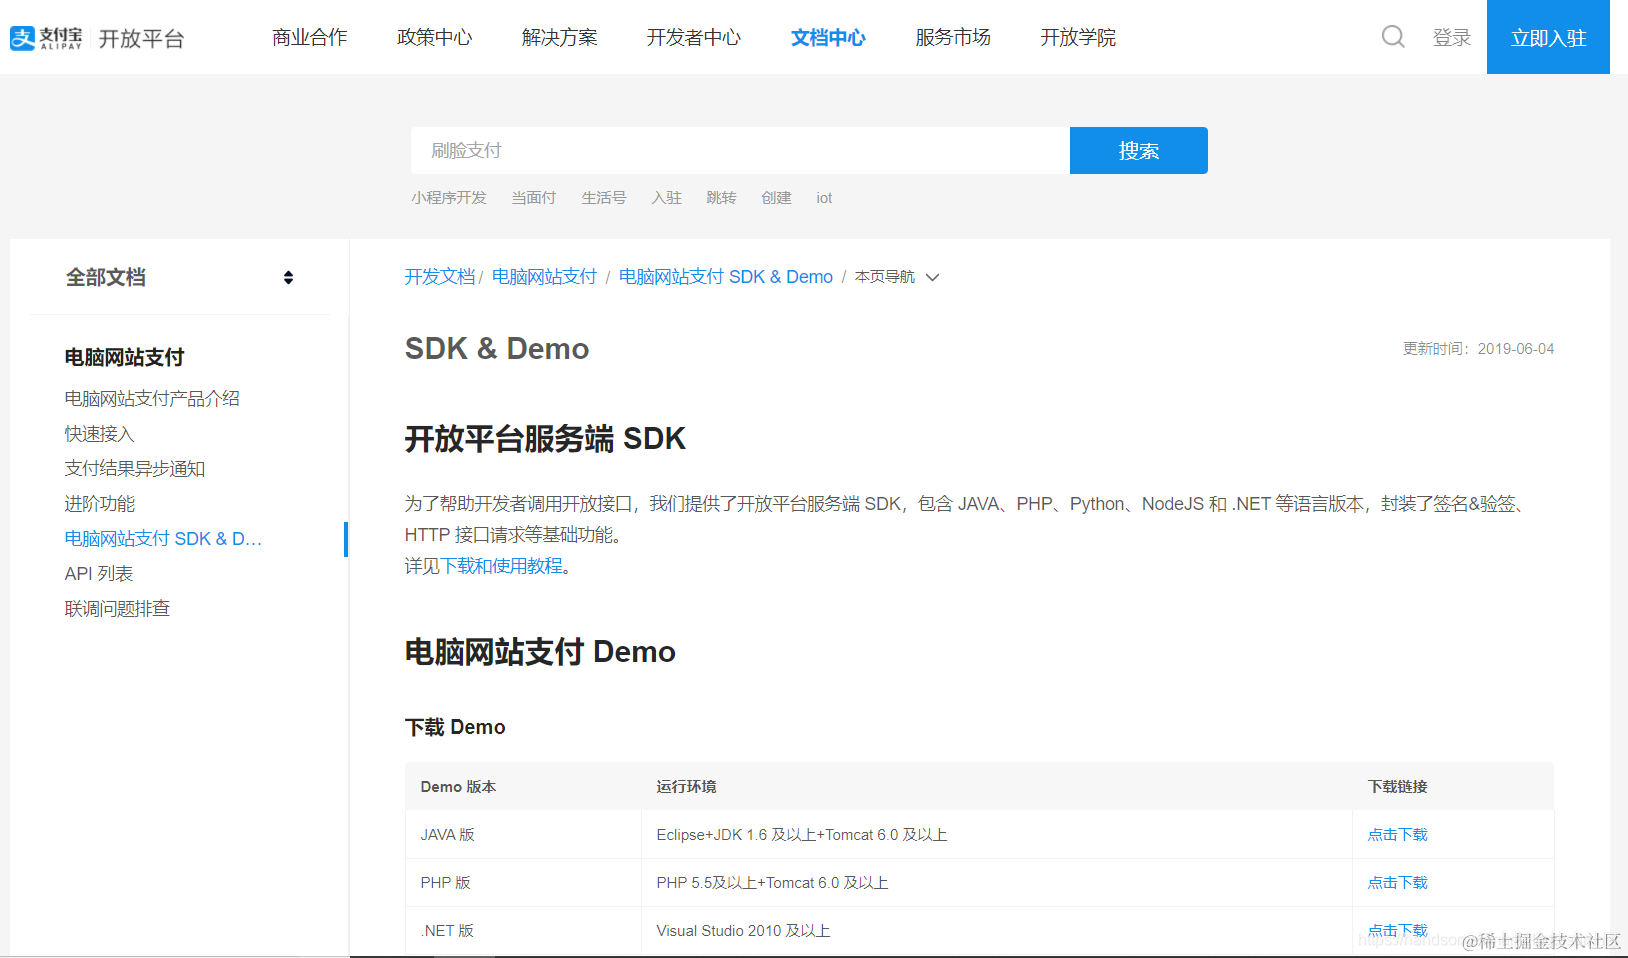Click the 登录 link

point(1452,37)
